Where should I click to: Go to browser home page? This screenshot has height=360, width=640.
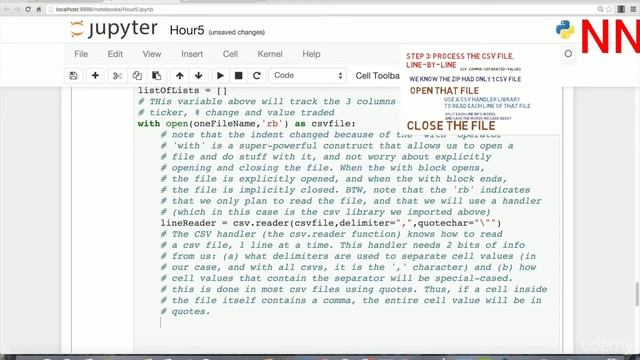[39, 9]
